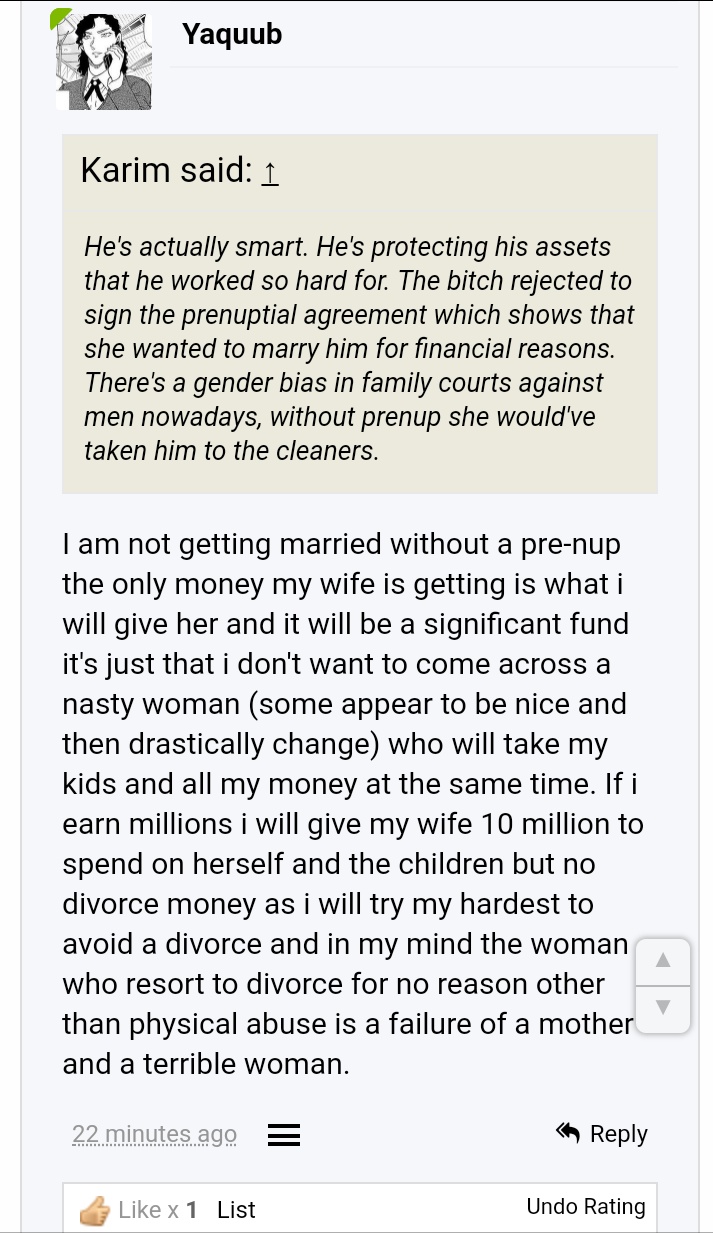Viewport: 713px width, 1233px height.
Task: Click Undo Rating
Action: pyautogui.click(x=586, y=1207)
